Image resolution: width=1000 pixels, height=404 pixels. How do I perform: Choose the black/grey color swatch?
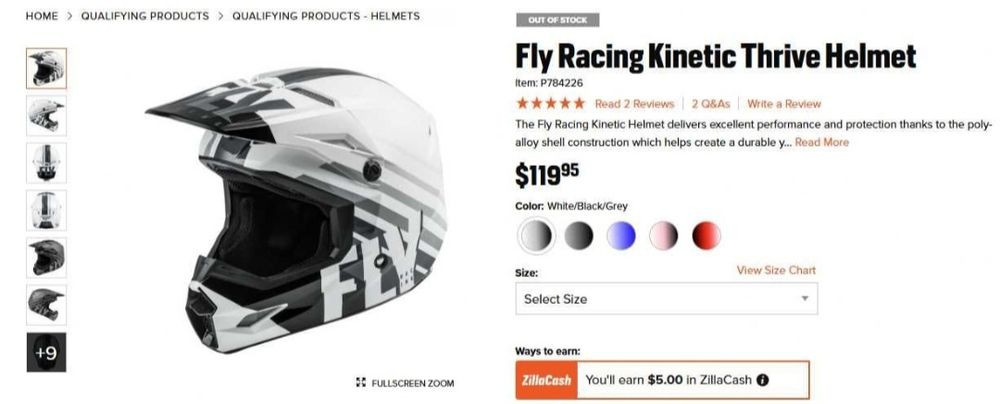pyautogui.click(x=578, y=236)
